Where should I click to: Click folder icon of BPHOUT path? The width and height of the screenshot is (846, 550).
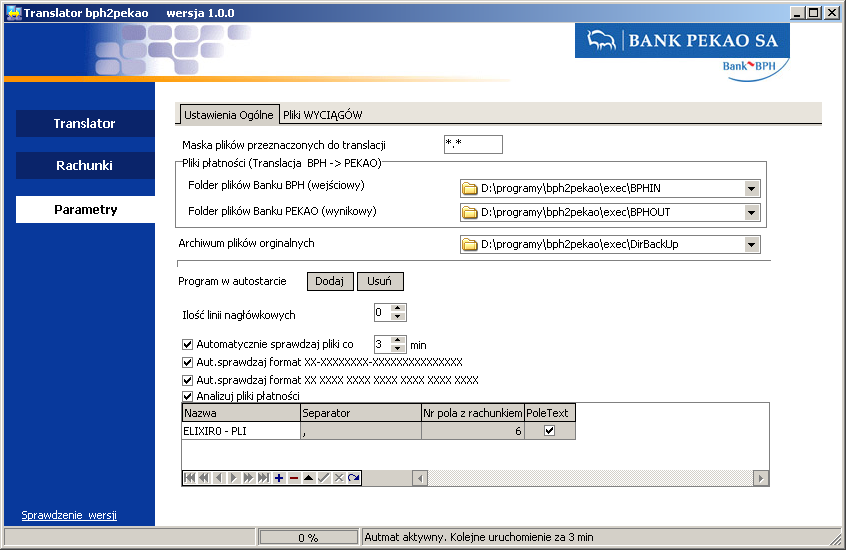click(470, 213)
